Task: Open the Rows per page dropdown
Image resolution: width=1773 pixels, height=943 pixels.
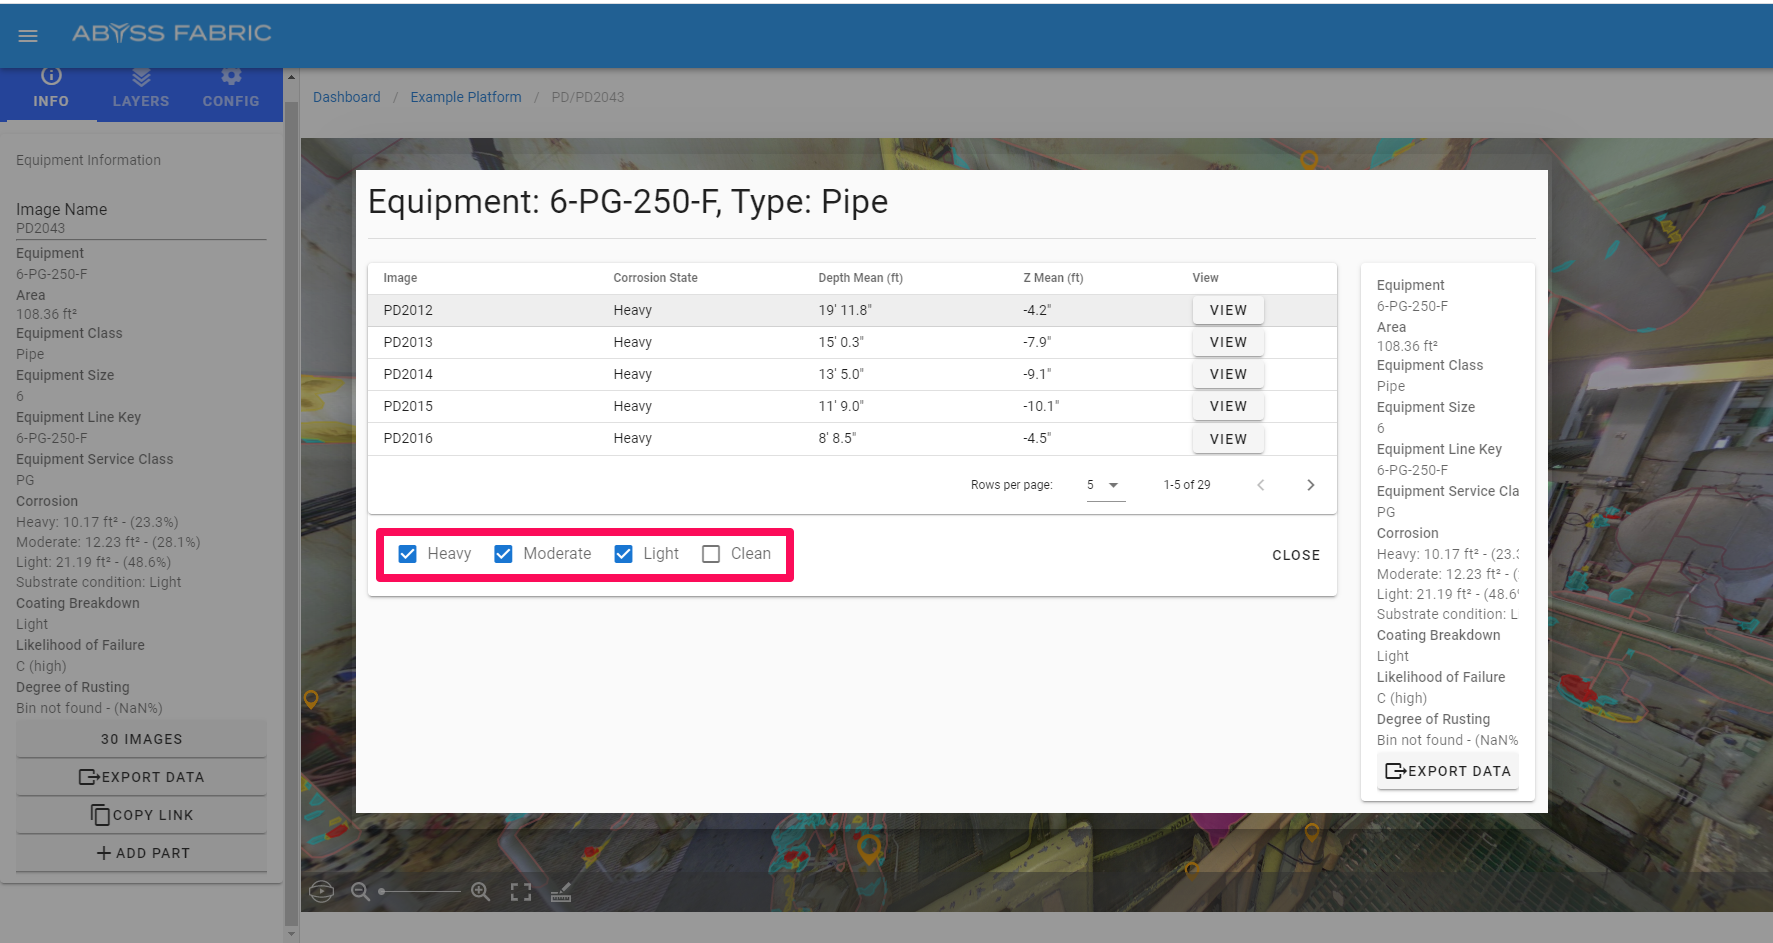Action: [x=1105, y=485]
